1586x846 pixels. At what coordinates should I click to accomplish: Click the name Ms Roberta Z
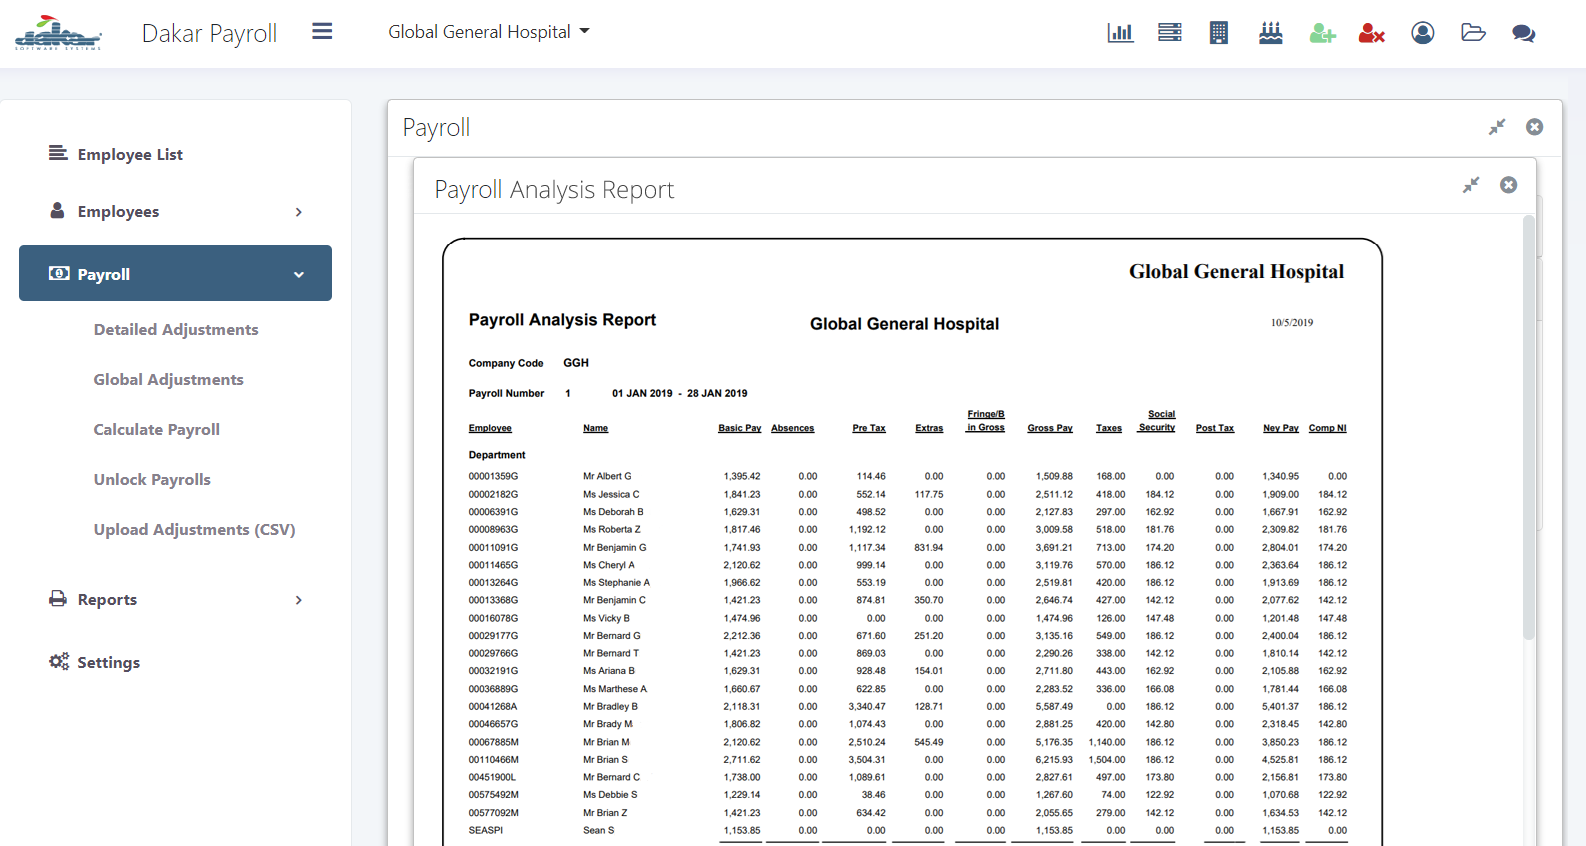pyautogui.click(x=612, y=529)
